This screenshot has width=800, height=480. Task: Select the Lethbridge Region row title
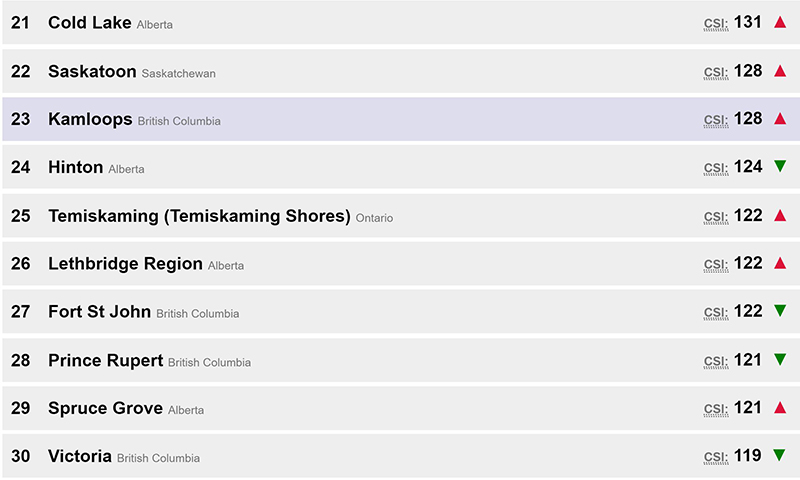coord(125,264)
